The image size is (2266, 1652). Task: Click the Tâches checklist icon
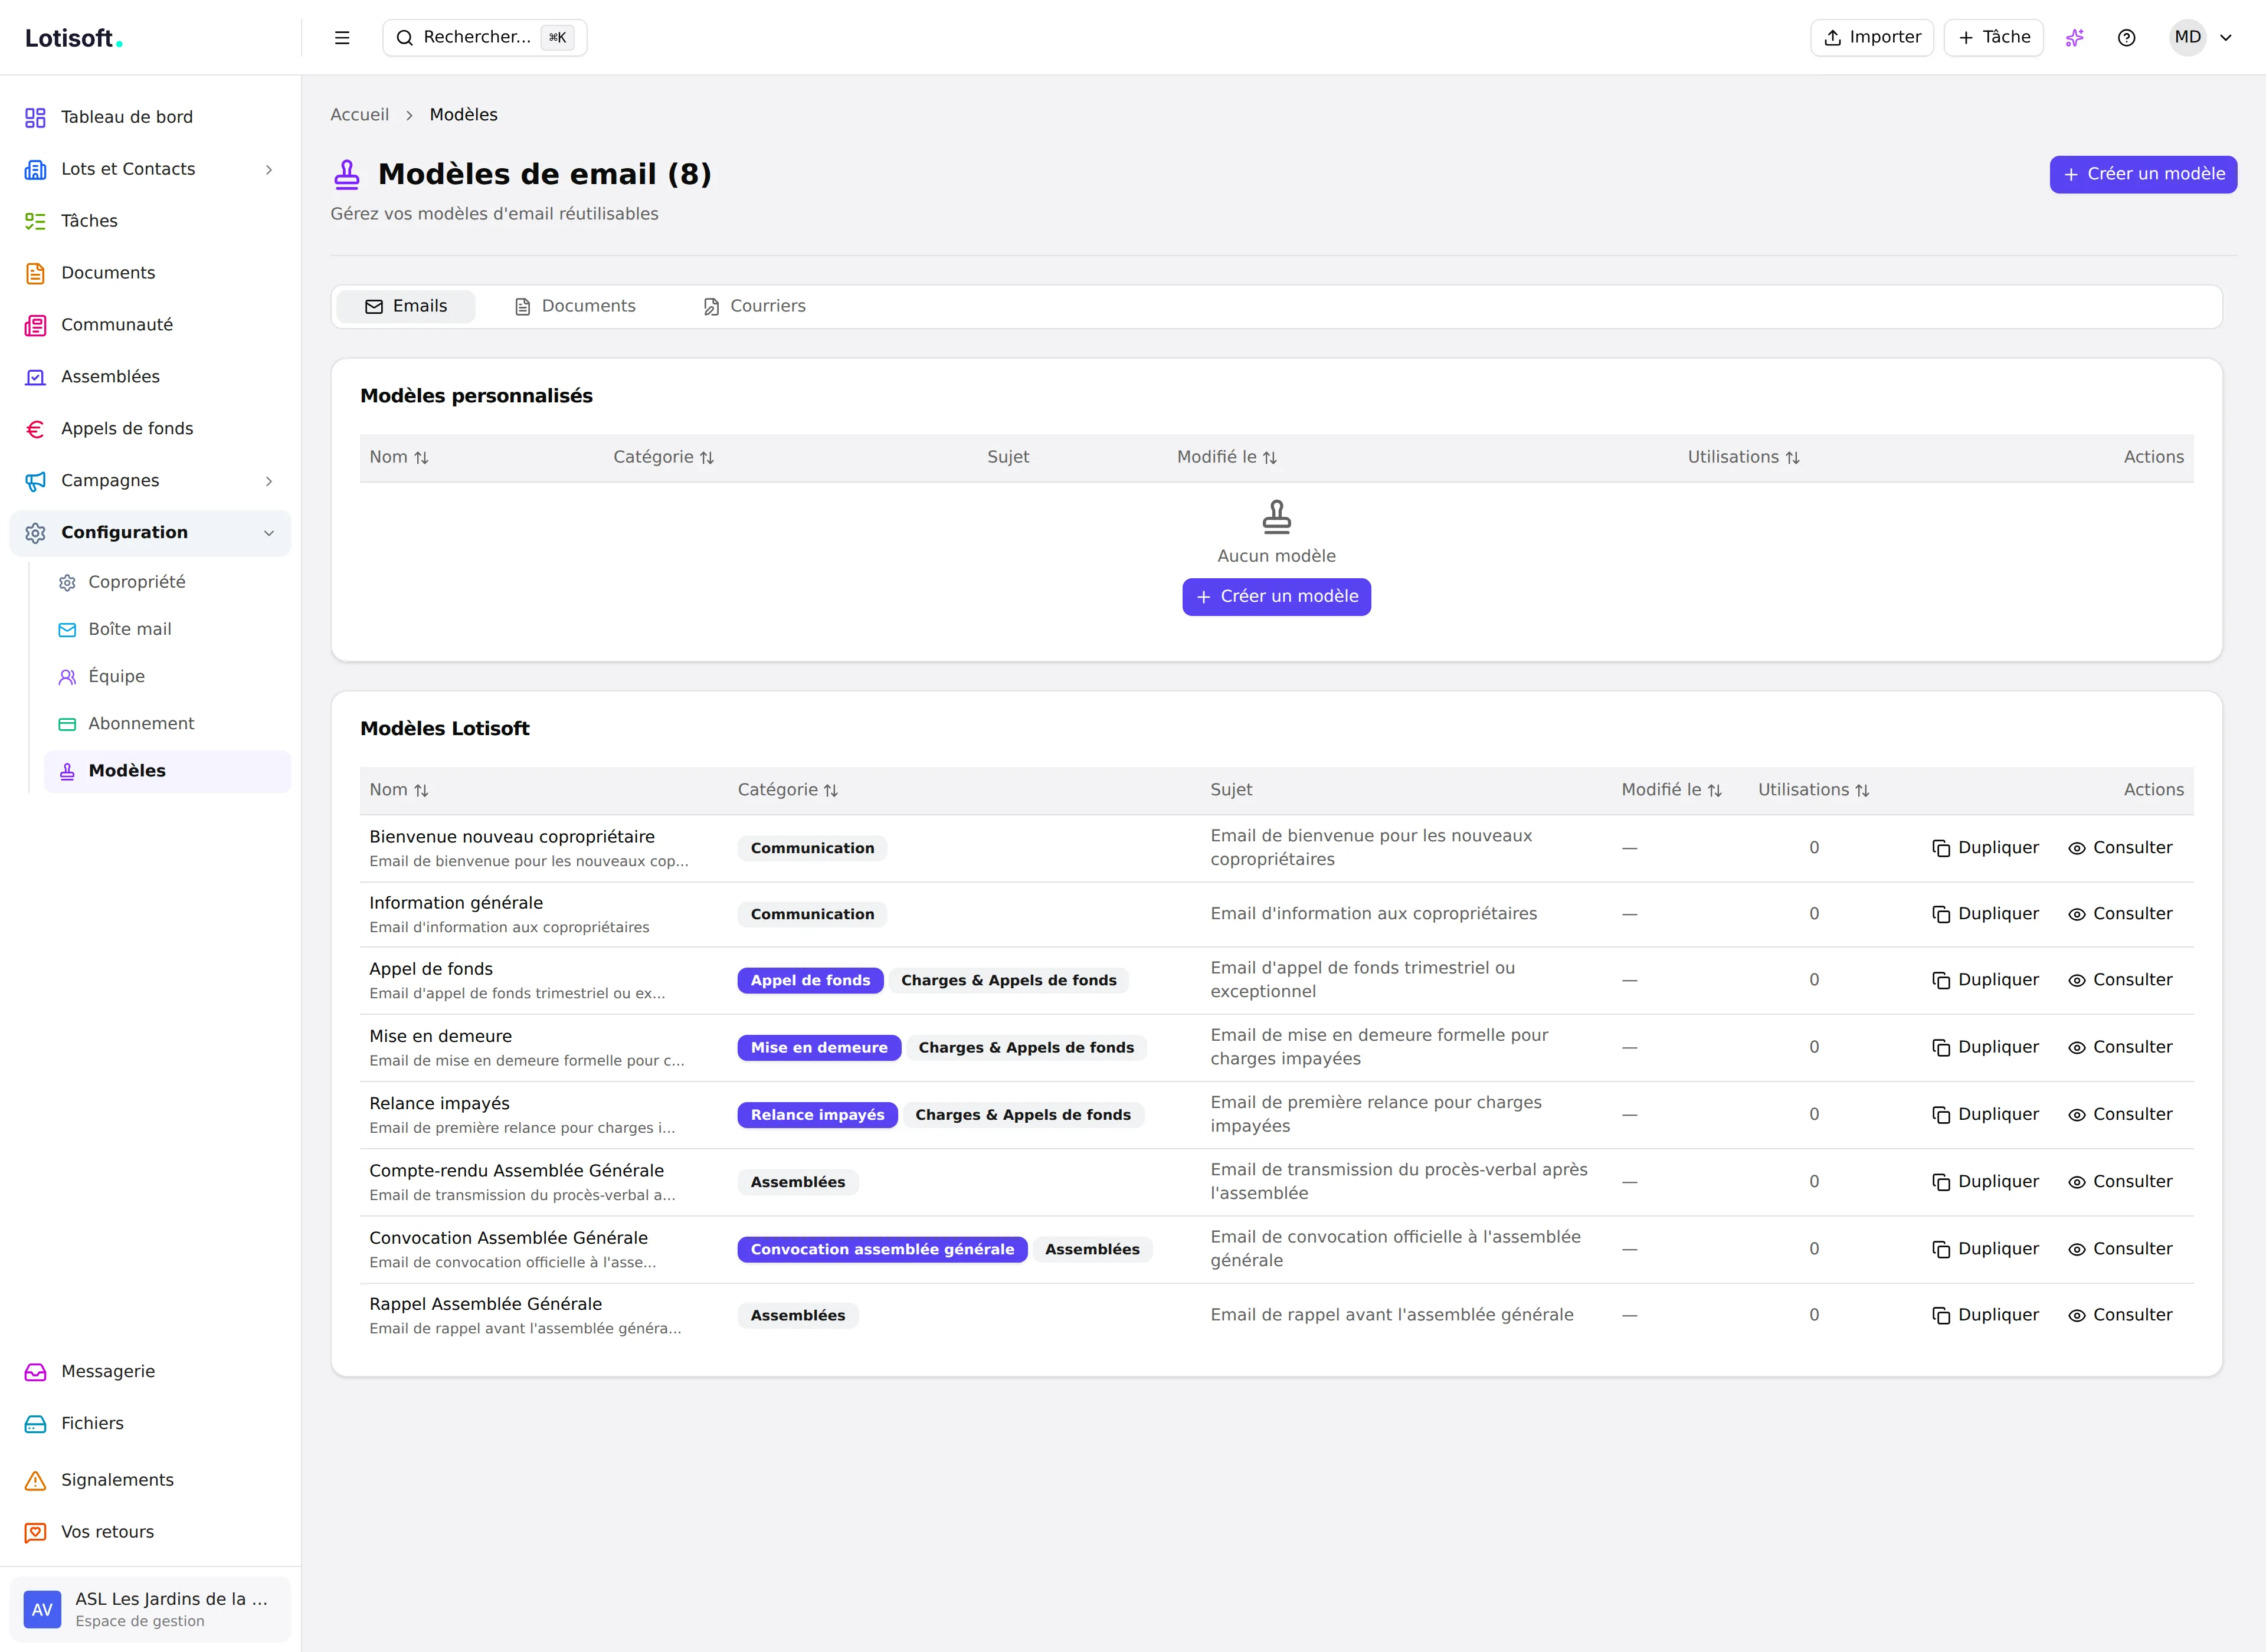pos(35,222)
